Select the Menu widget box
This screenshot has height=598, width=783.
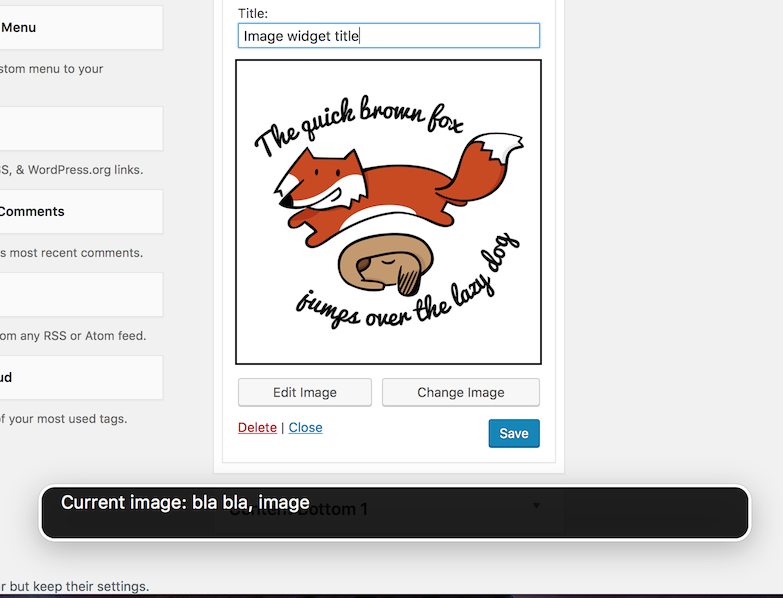point(80,27)
